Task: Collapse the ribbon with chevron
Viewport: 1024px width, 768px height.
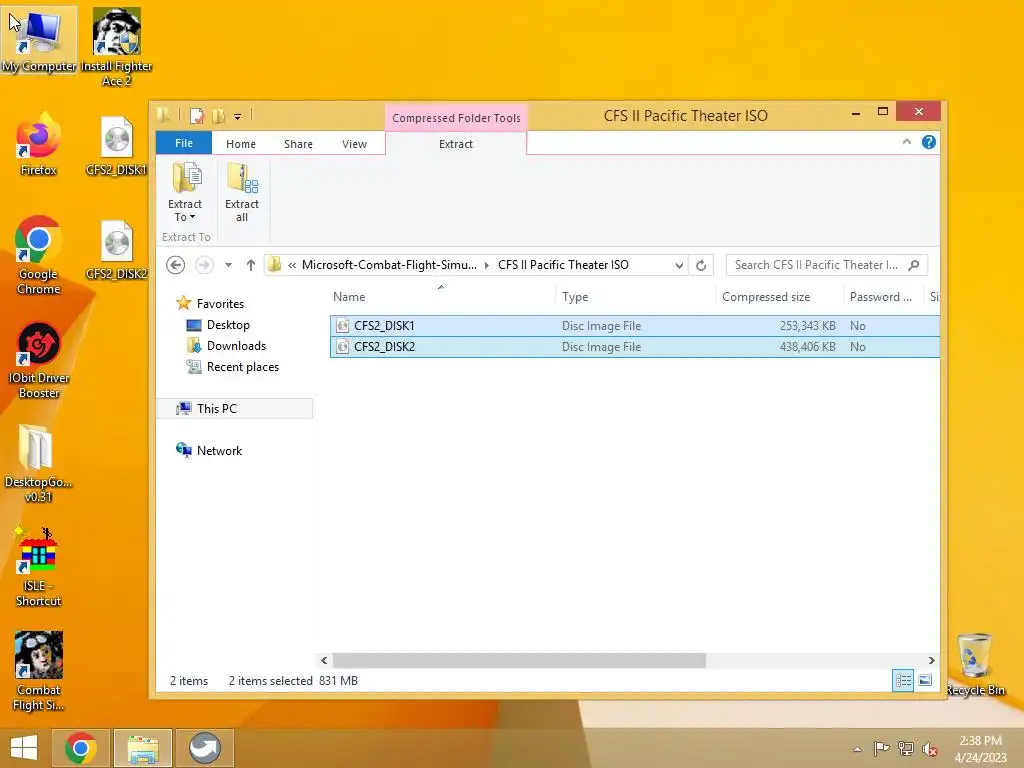Action: tap(906, 142)
